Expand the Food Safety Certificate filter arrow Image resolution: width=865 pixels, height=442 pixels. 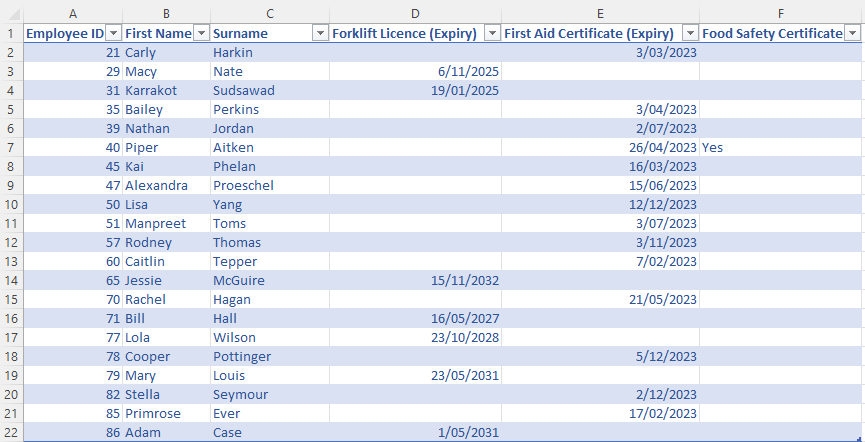852,33
